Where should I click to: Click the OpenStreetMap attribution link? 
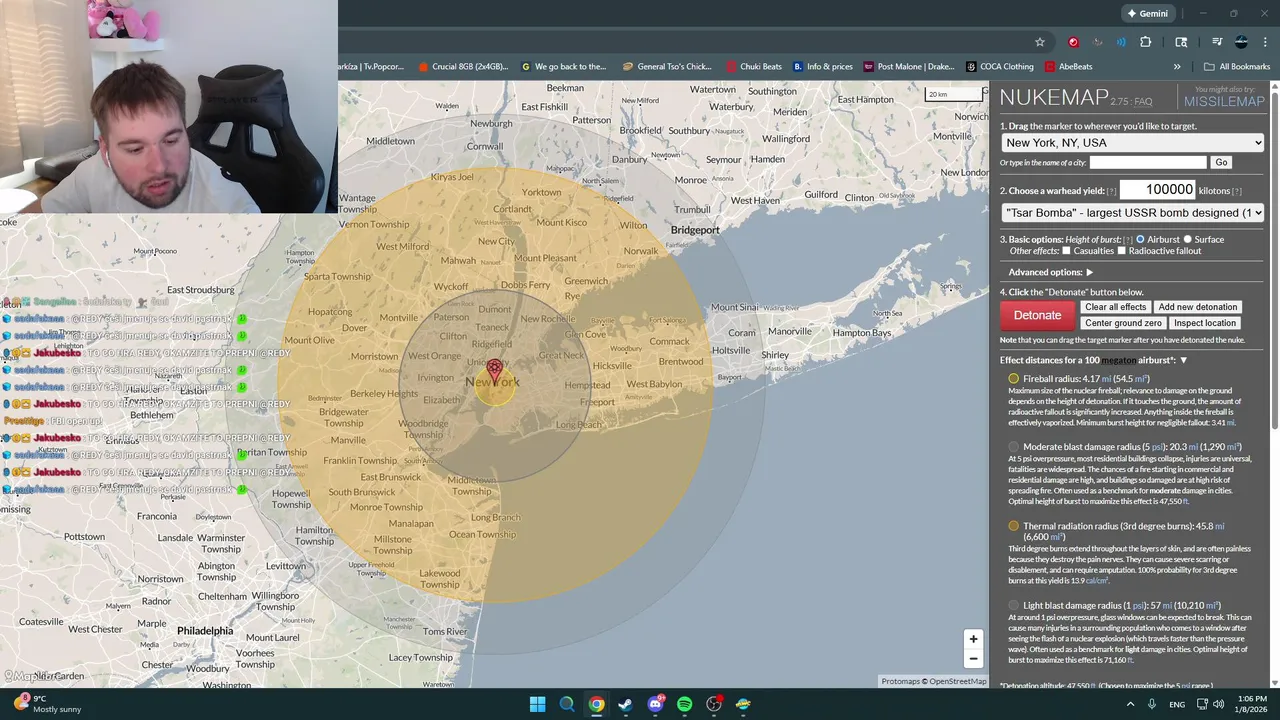pos(957,681)
